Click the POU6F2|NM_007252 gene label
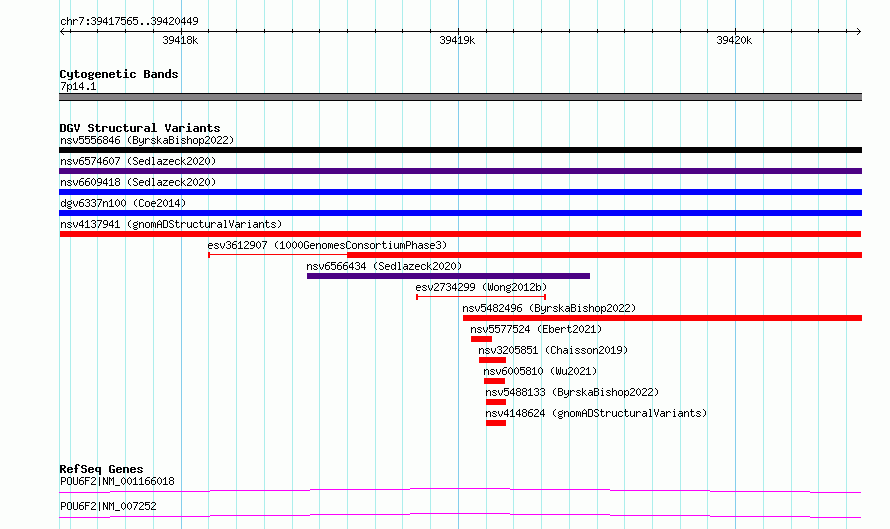Screen dimensions: 890x529 tap(108, 506)
